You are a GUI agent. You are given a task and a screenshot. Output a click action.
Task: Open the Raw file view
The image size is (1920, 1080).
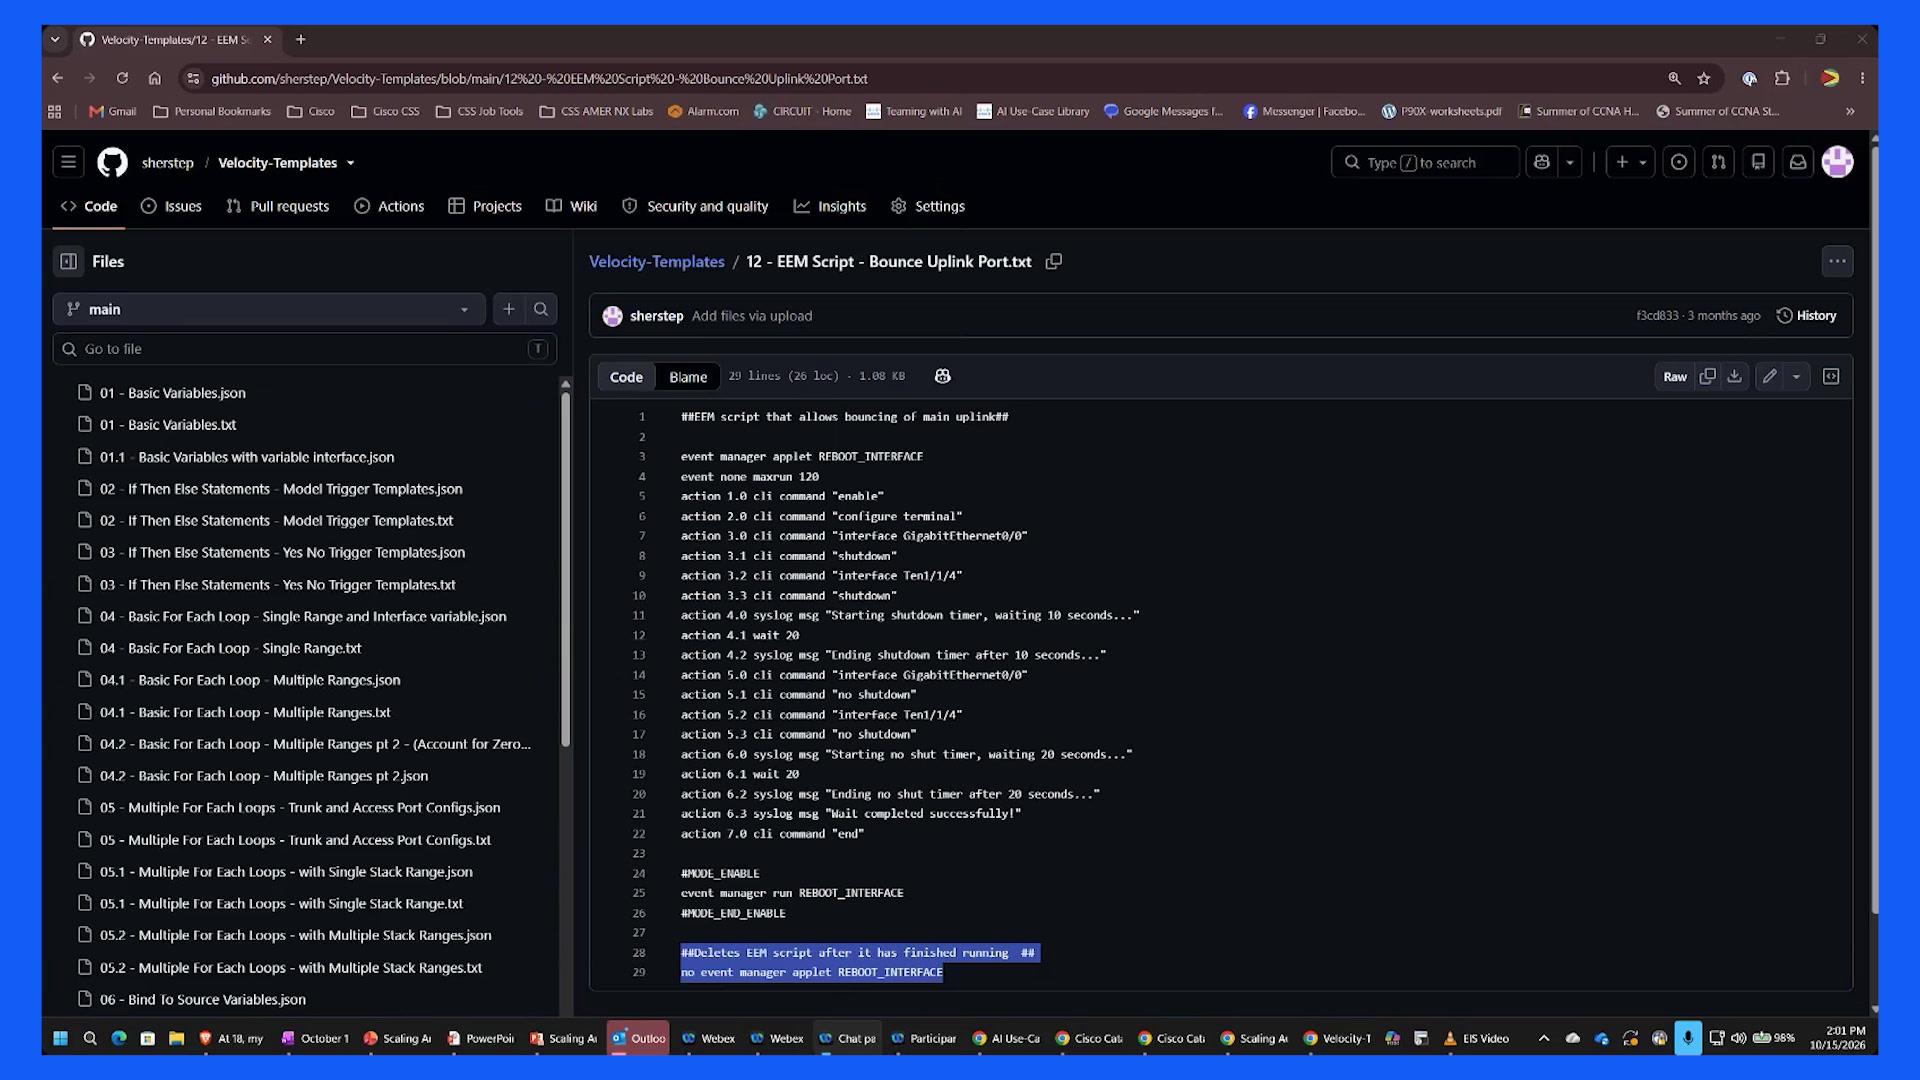click(x=1675, y=376)
